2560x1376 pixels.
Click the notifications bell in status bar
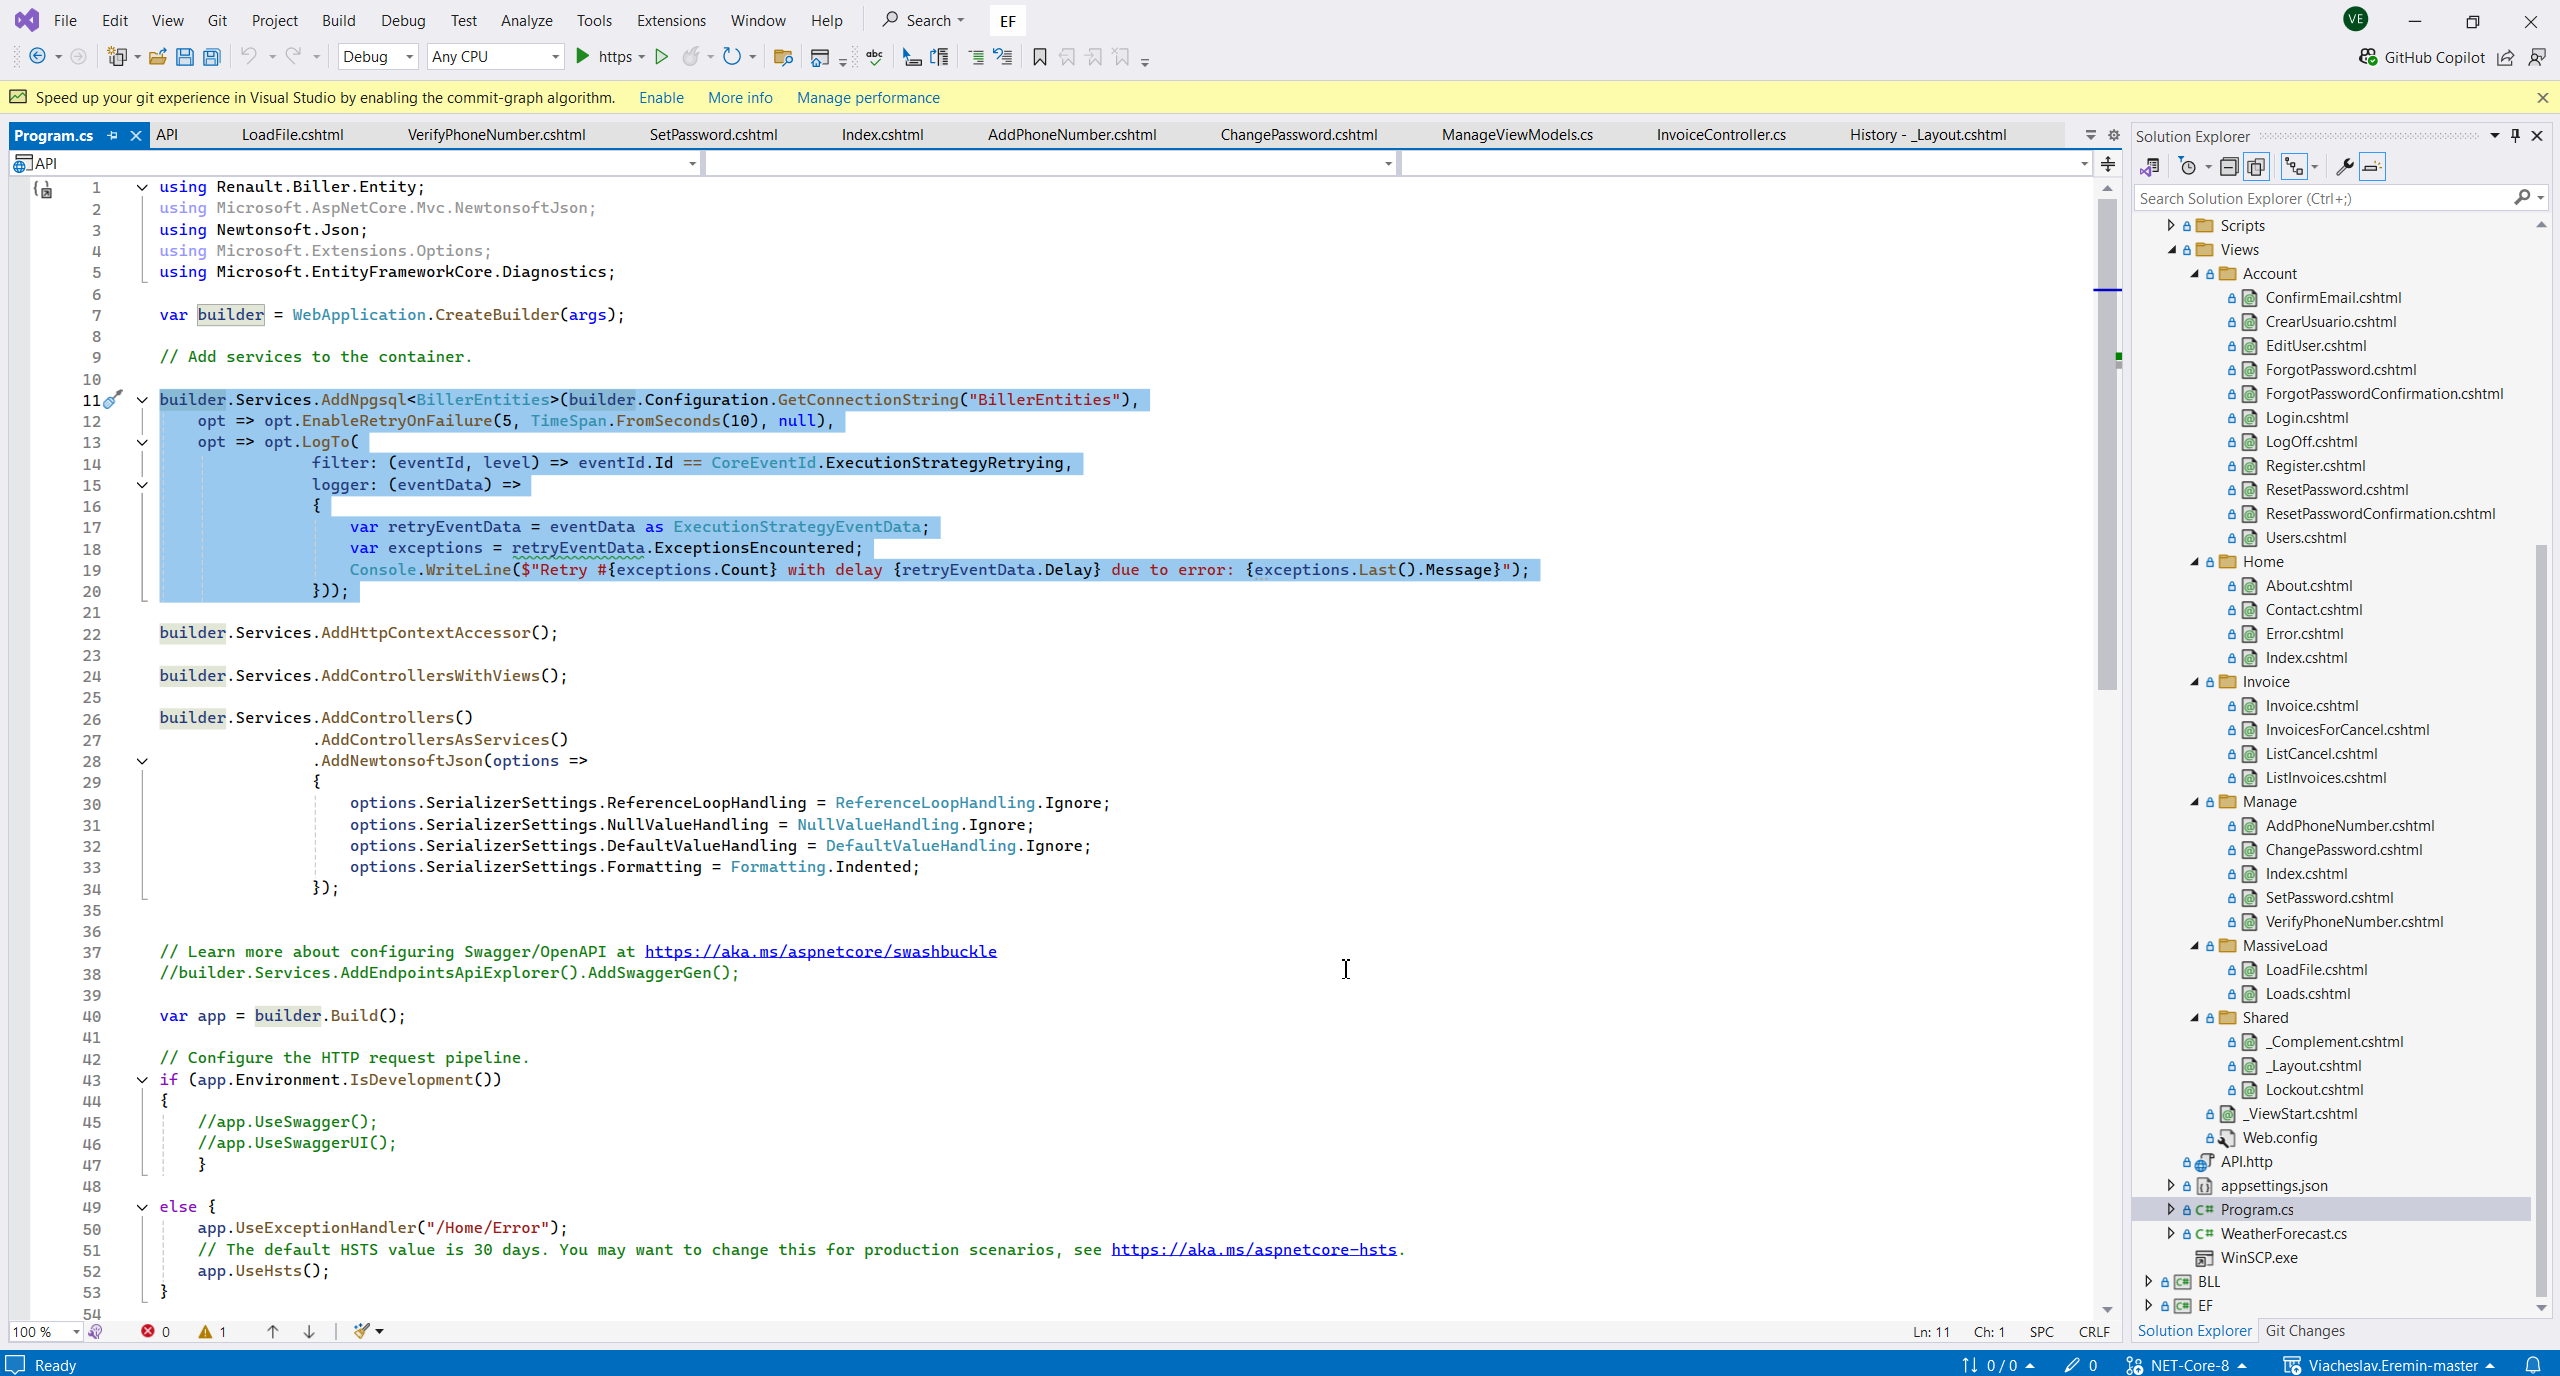(2533, 1365)
